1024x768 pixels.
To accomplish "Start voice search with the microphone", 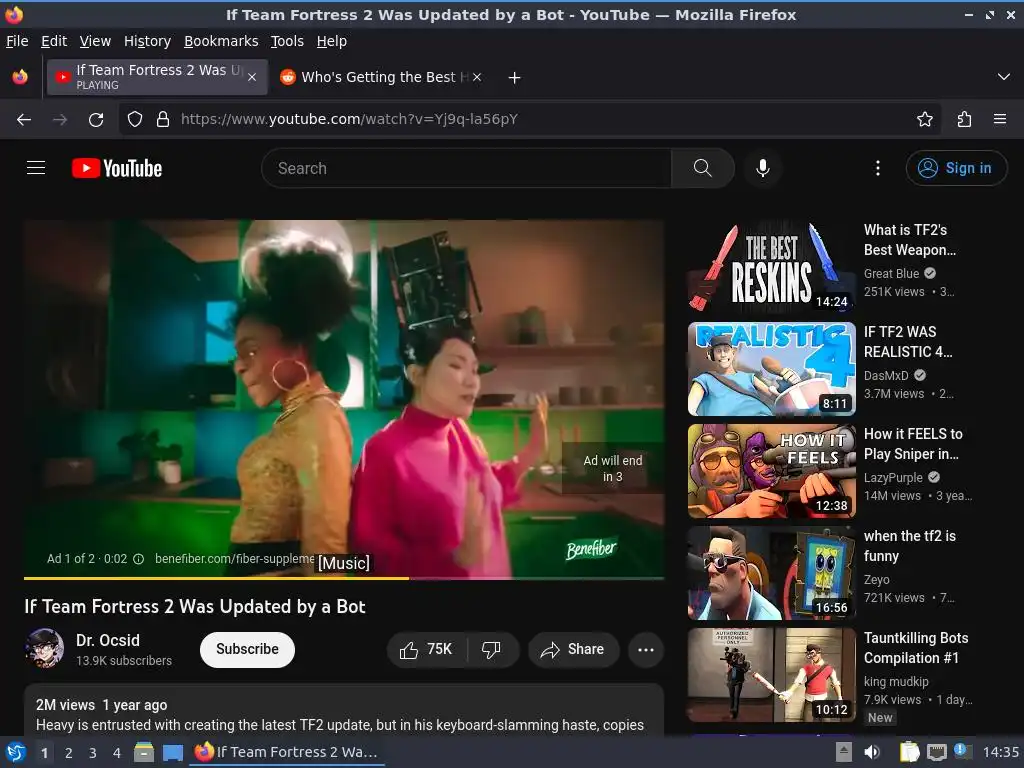I will [x=762, y=168].
